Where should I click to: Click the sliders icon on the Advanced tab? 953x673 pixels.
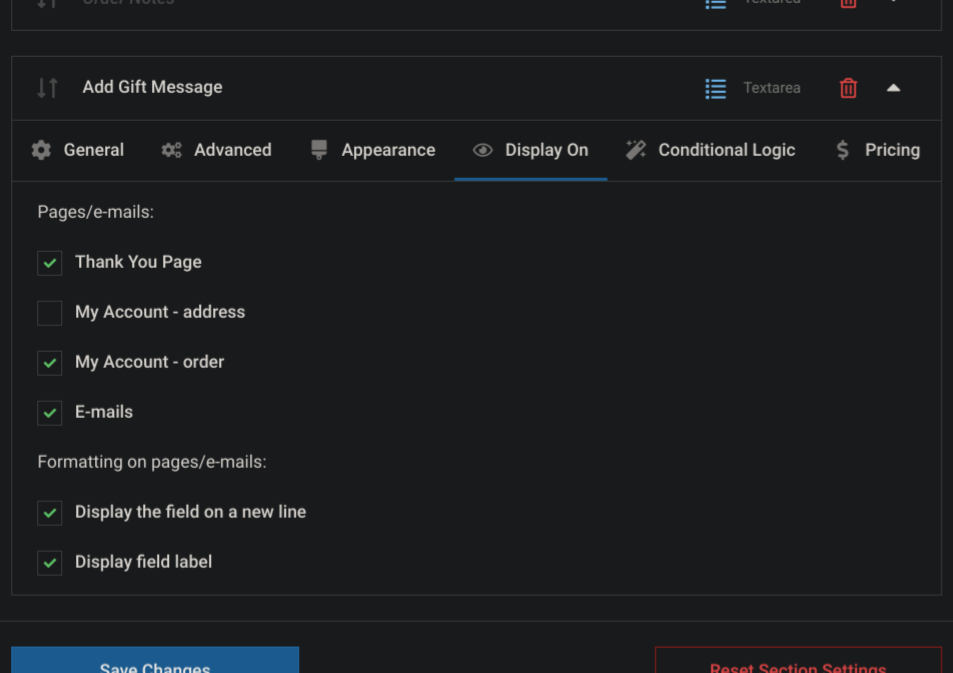click(x=172, y=149)
